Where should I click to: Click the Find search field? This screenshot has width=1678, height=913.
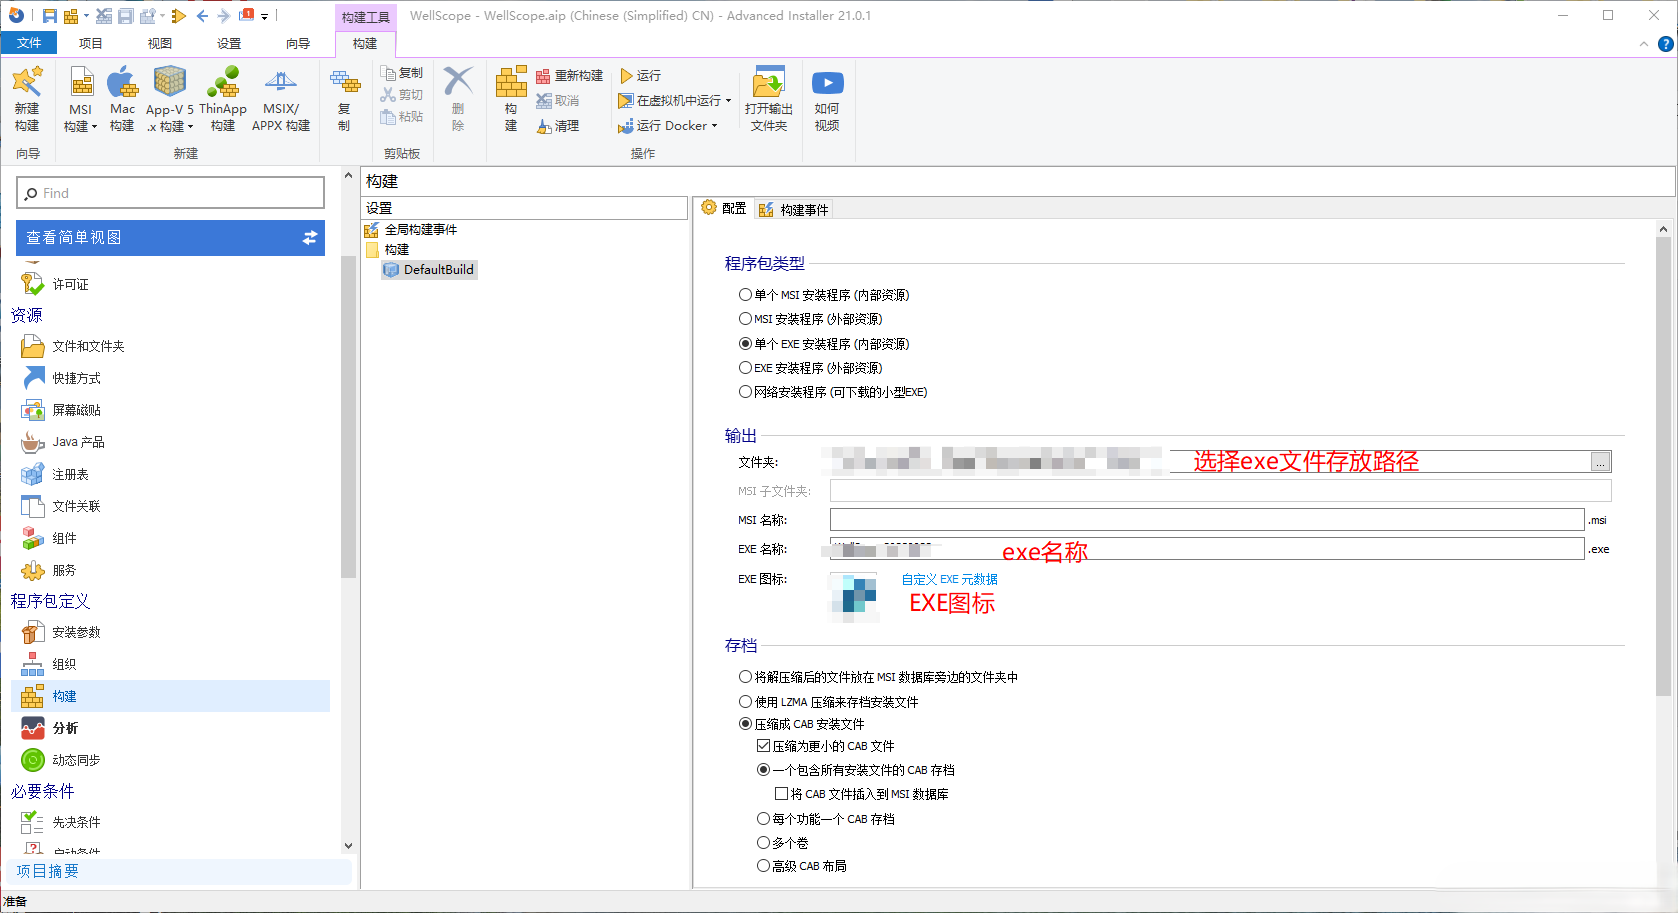tap(171, 193)
